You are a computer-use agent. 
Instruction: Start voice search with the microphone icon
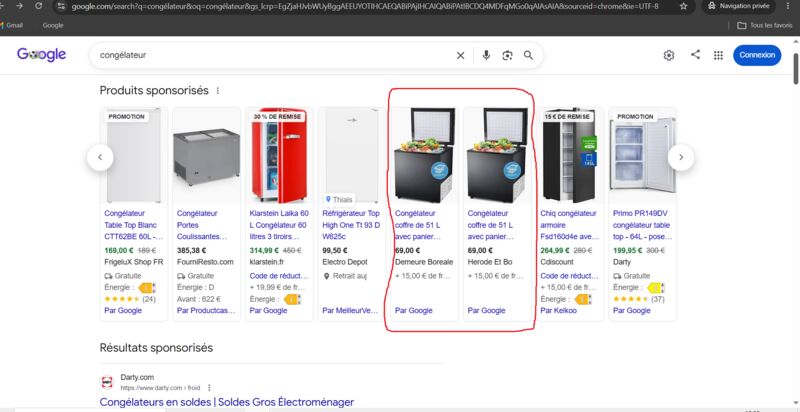[x=486, y=55]
